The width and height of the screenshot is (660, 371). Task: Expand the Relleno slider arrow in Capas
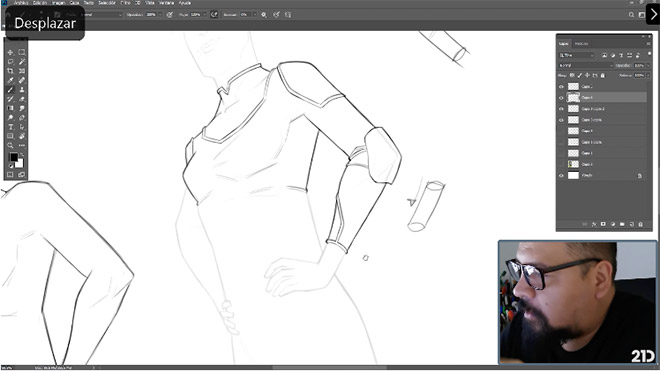tap(648, 75)
